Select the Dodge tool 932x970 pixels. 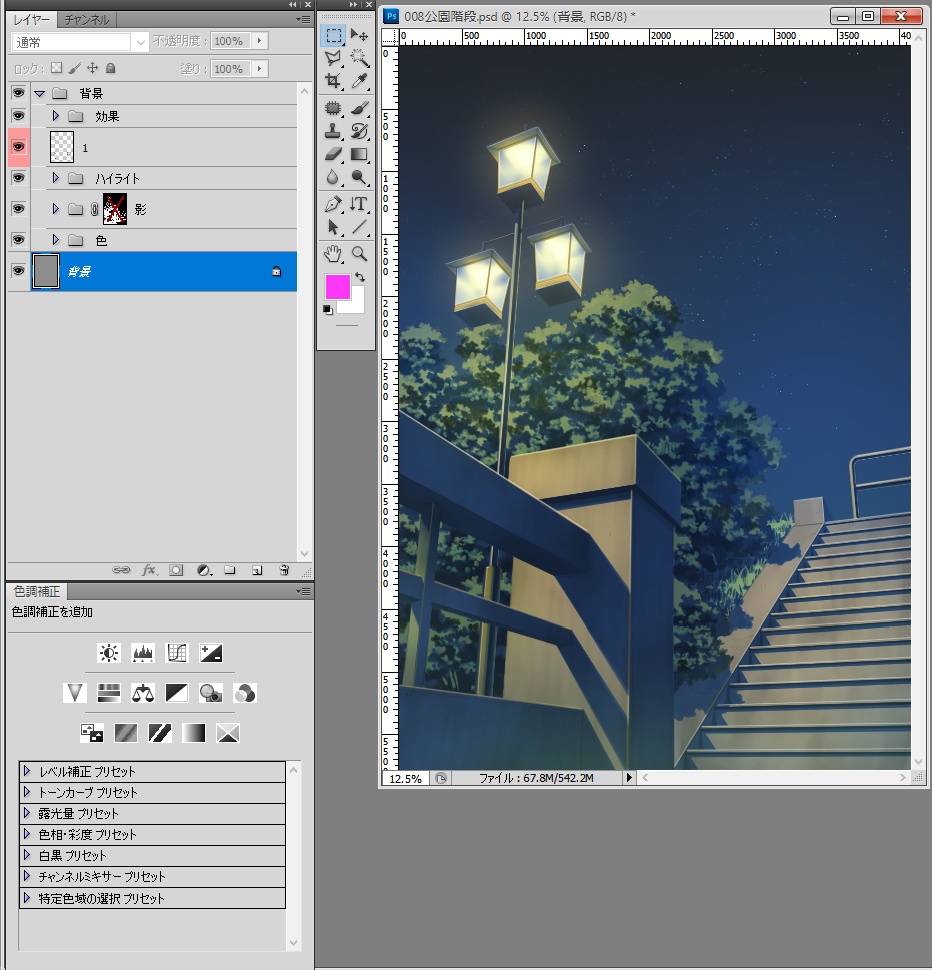pyautogui.click(x=359, y=178)
